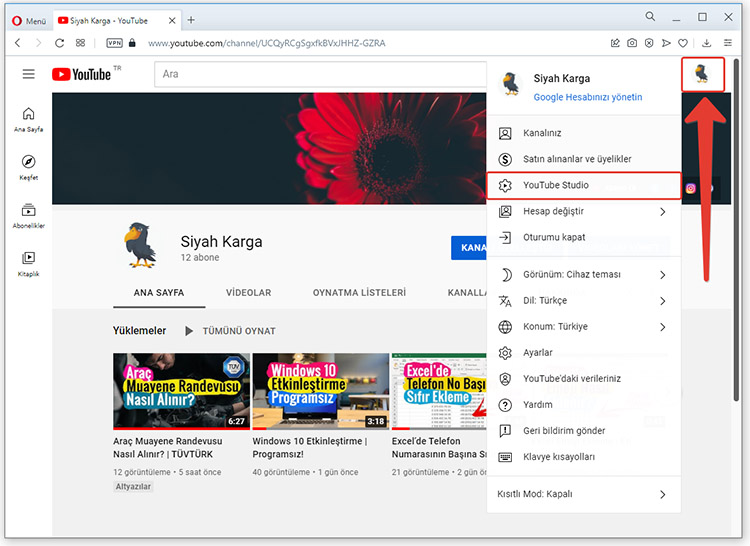Open YouTube'daki verileriniz entry
This screenshot has height=546, width=750.
tap(584, 379)
